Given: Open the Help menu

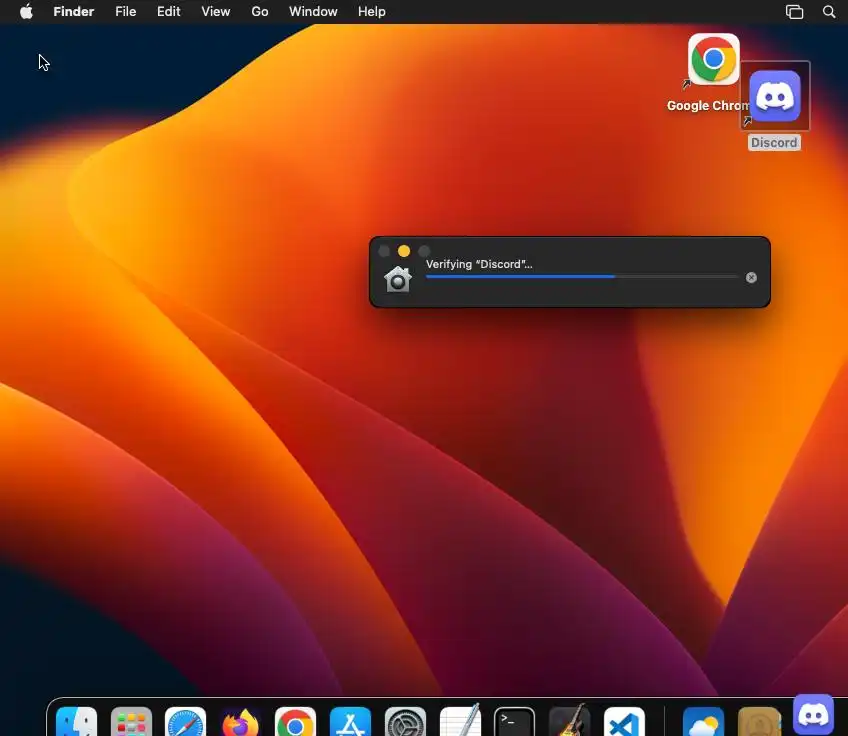Looking at the screenshot, I should [x=372, y=11].
